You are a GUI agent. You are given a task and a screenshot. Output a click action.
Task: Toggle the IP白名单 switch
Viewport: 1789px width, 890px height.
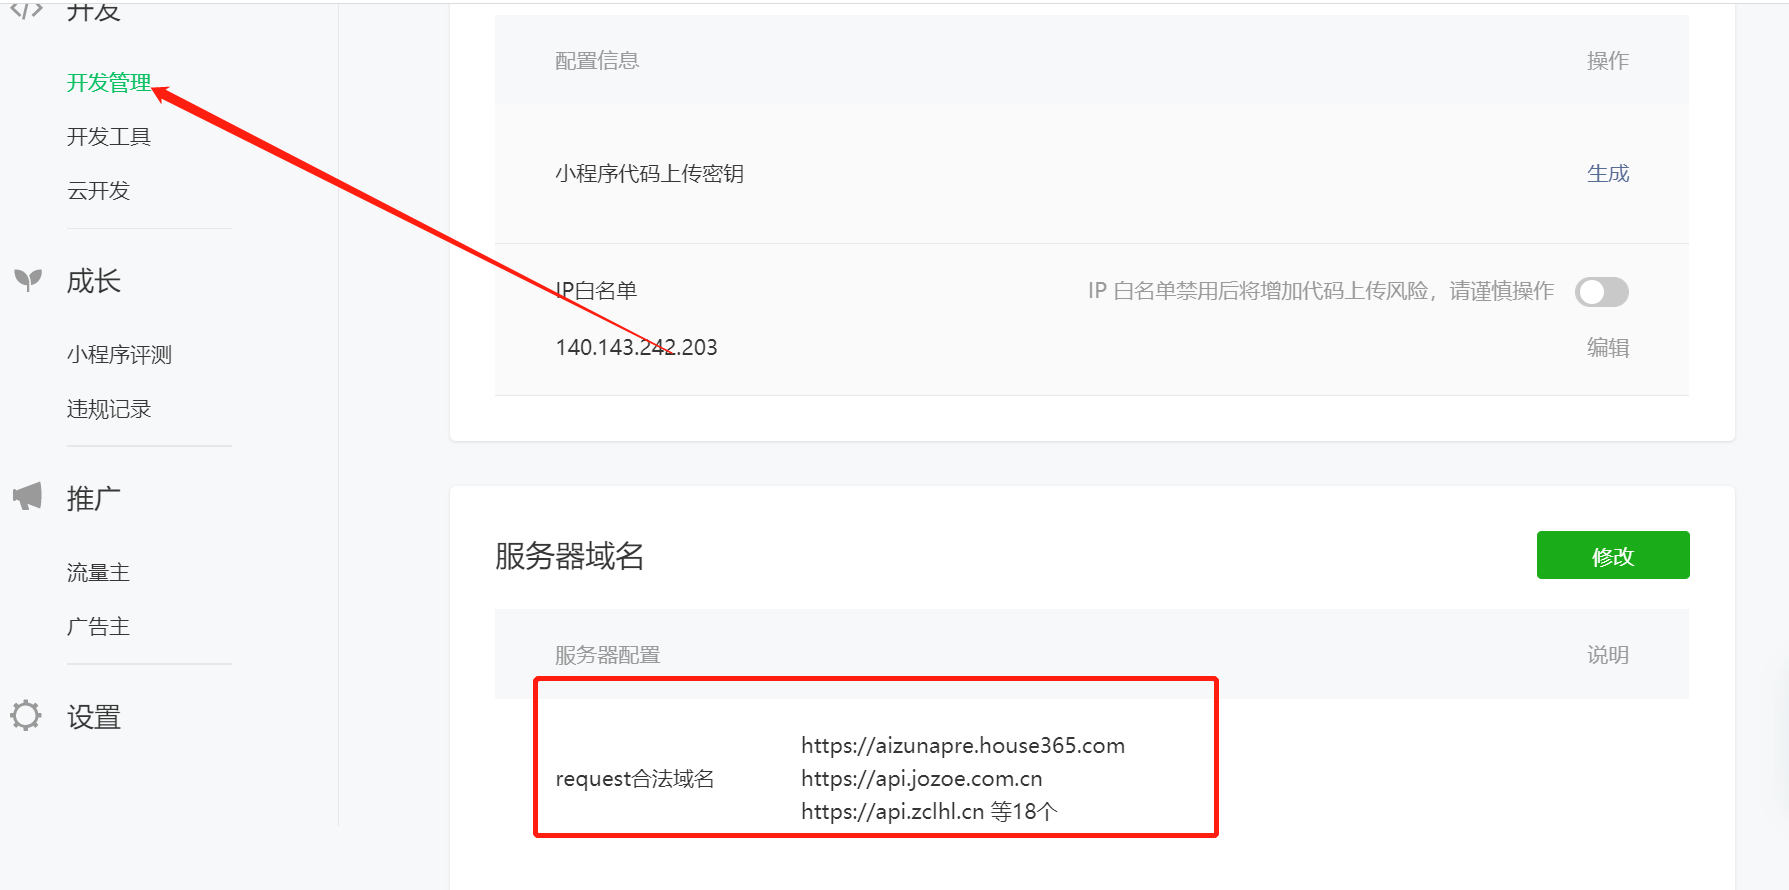pyautogui.click(x=1601, y=292)
